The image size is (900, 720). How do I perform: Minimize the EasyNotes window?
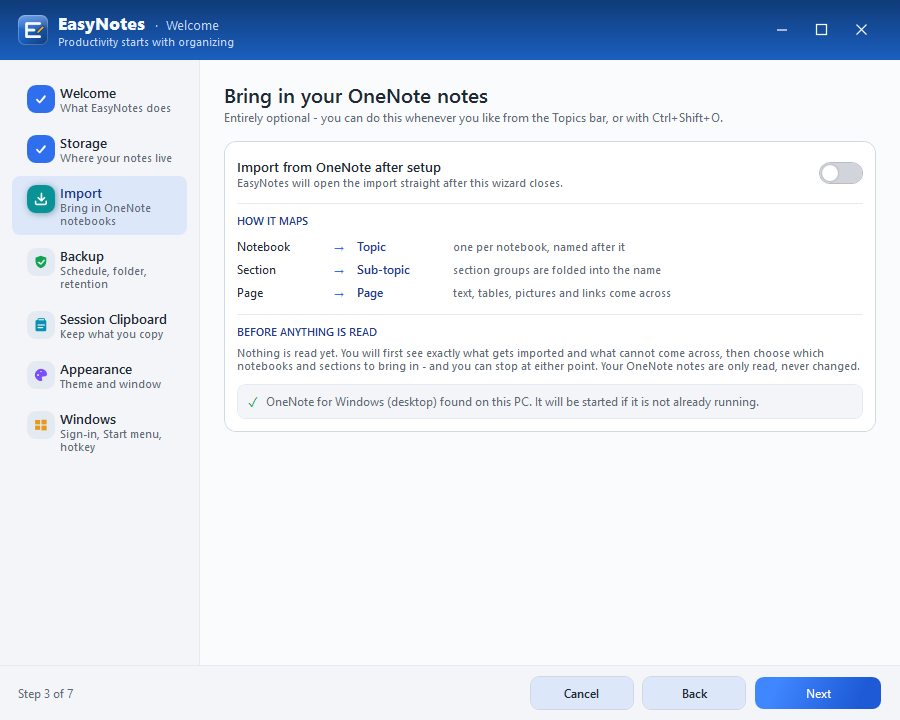pyautogui.click(x=782, y=30)
